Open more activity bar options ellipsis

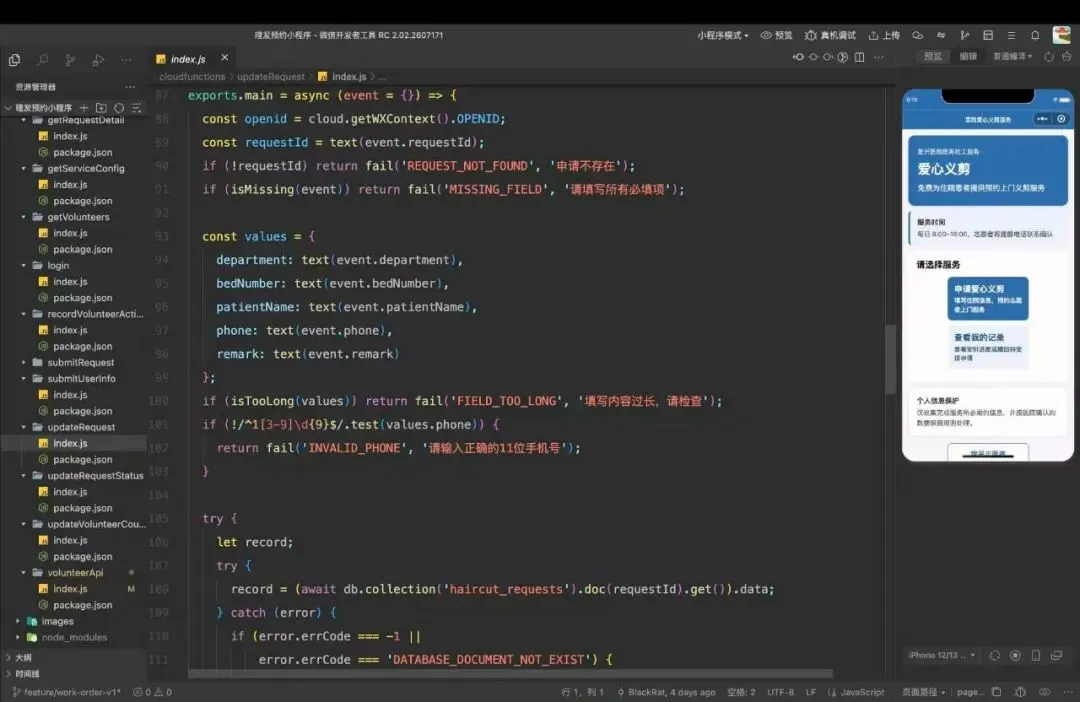pyautogui.click(x=126, y=60)
